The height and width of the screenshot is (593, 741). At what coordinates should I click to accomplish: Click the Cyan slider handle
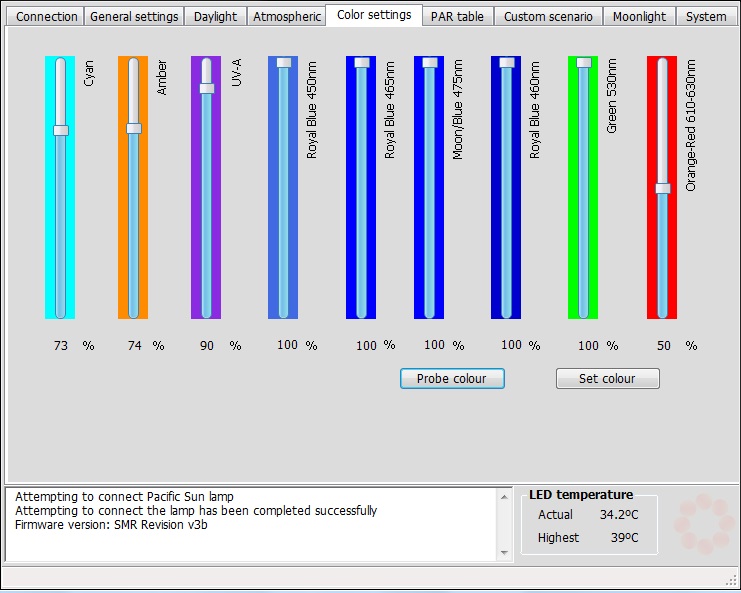(61, 130)
